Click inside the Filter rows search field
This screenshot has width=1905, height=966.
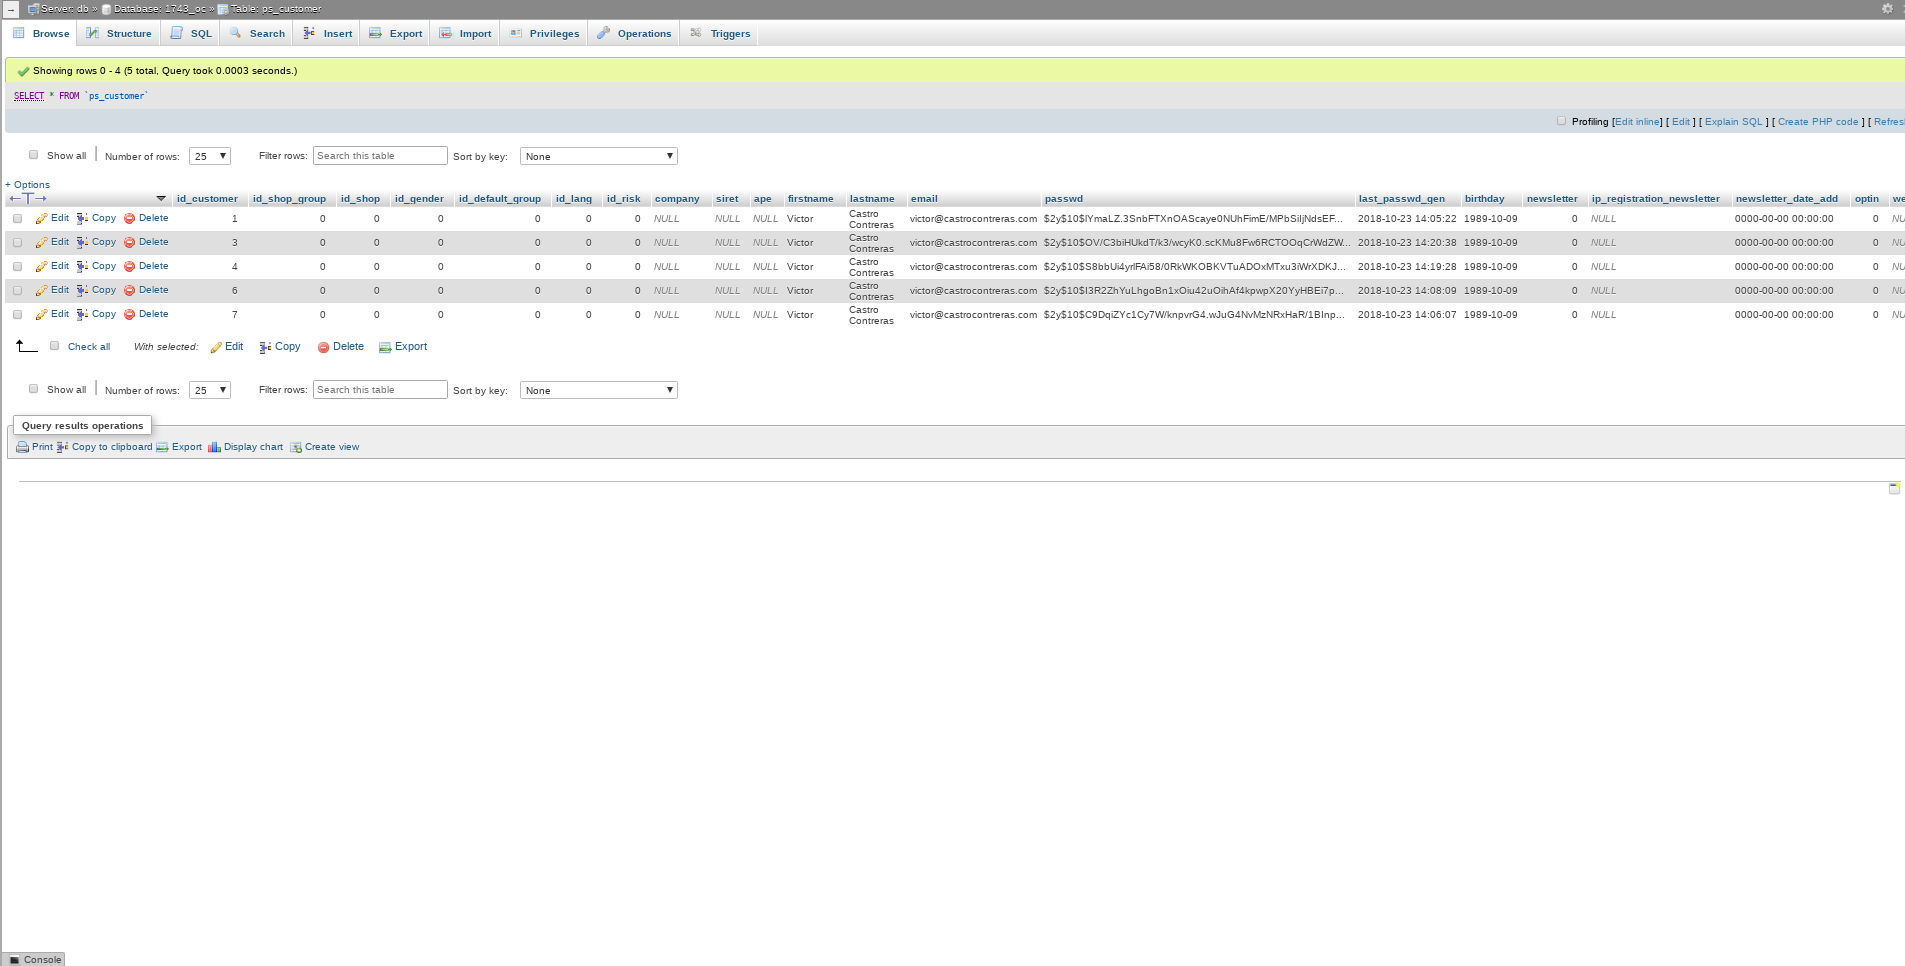tap(380, 155)
